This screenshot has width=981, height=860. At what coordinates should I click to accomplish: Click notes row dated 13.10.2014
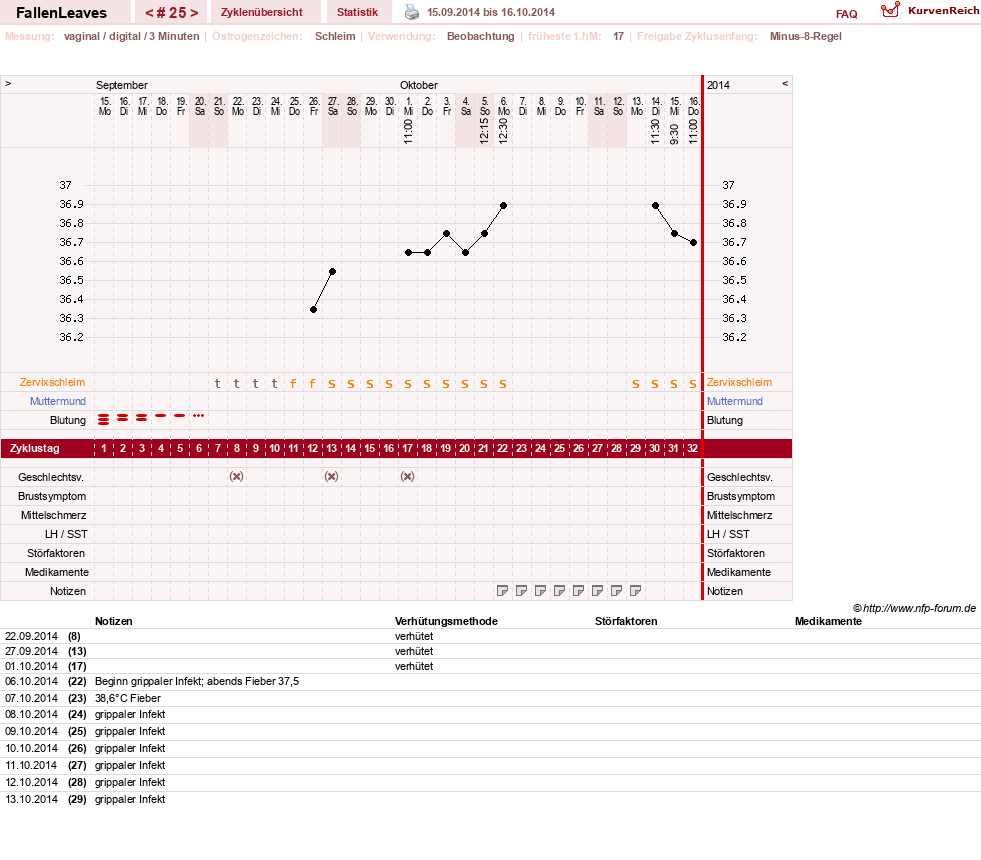[x=490, y=799]
